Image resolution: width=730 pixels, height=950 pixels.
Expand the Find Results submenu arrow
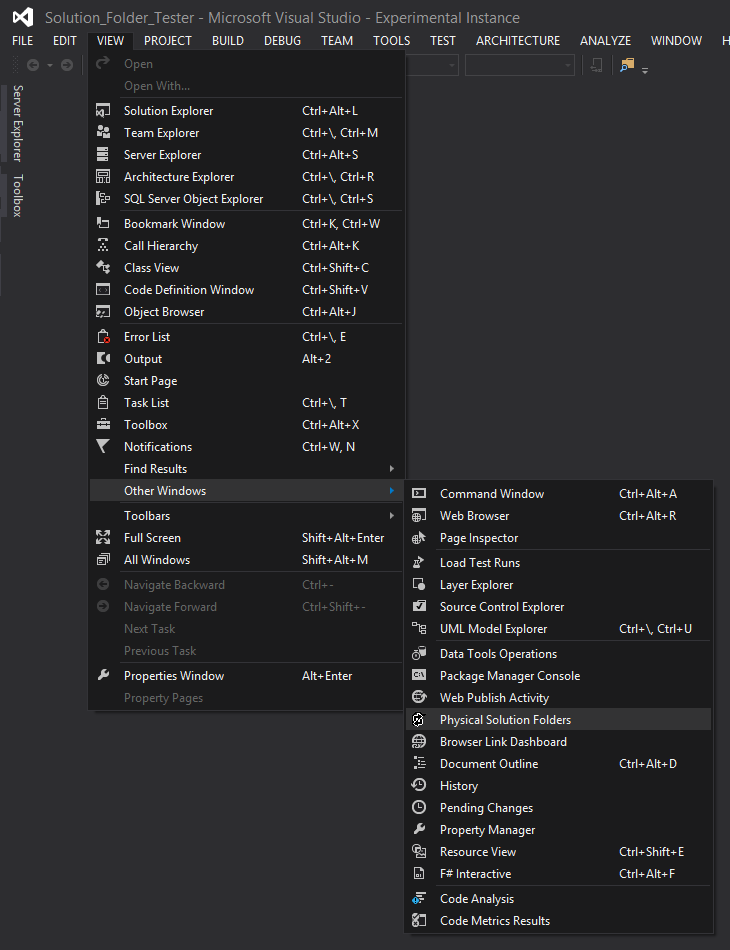click(392, 468)
